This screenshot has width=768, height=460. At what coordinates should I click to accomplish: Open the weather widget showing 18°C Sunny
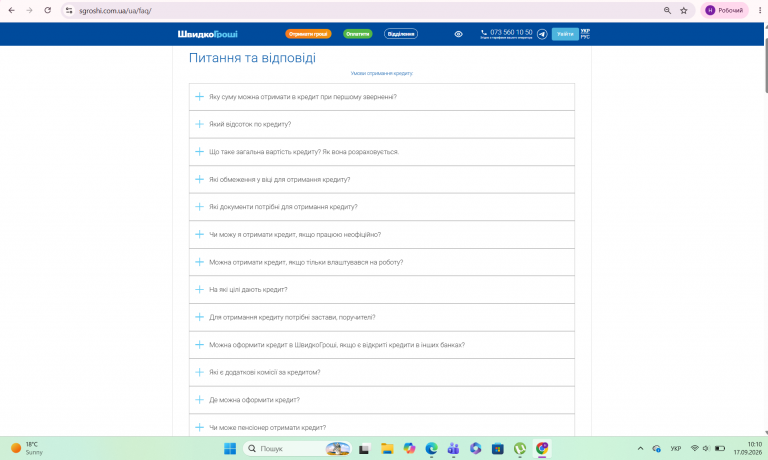coord(27,448)
